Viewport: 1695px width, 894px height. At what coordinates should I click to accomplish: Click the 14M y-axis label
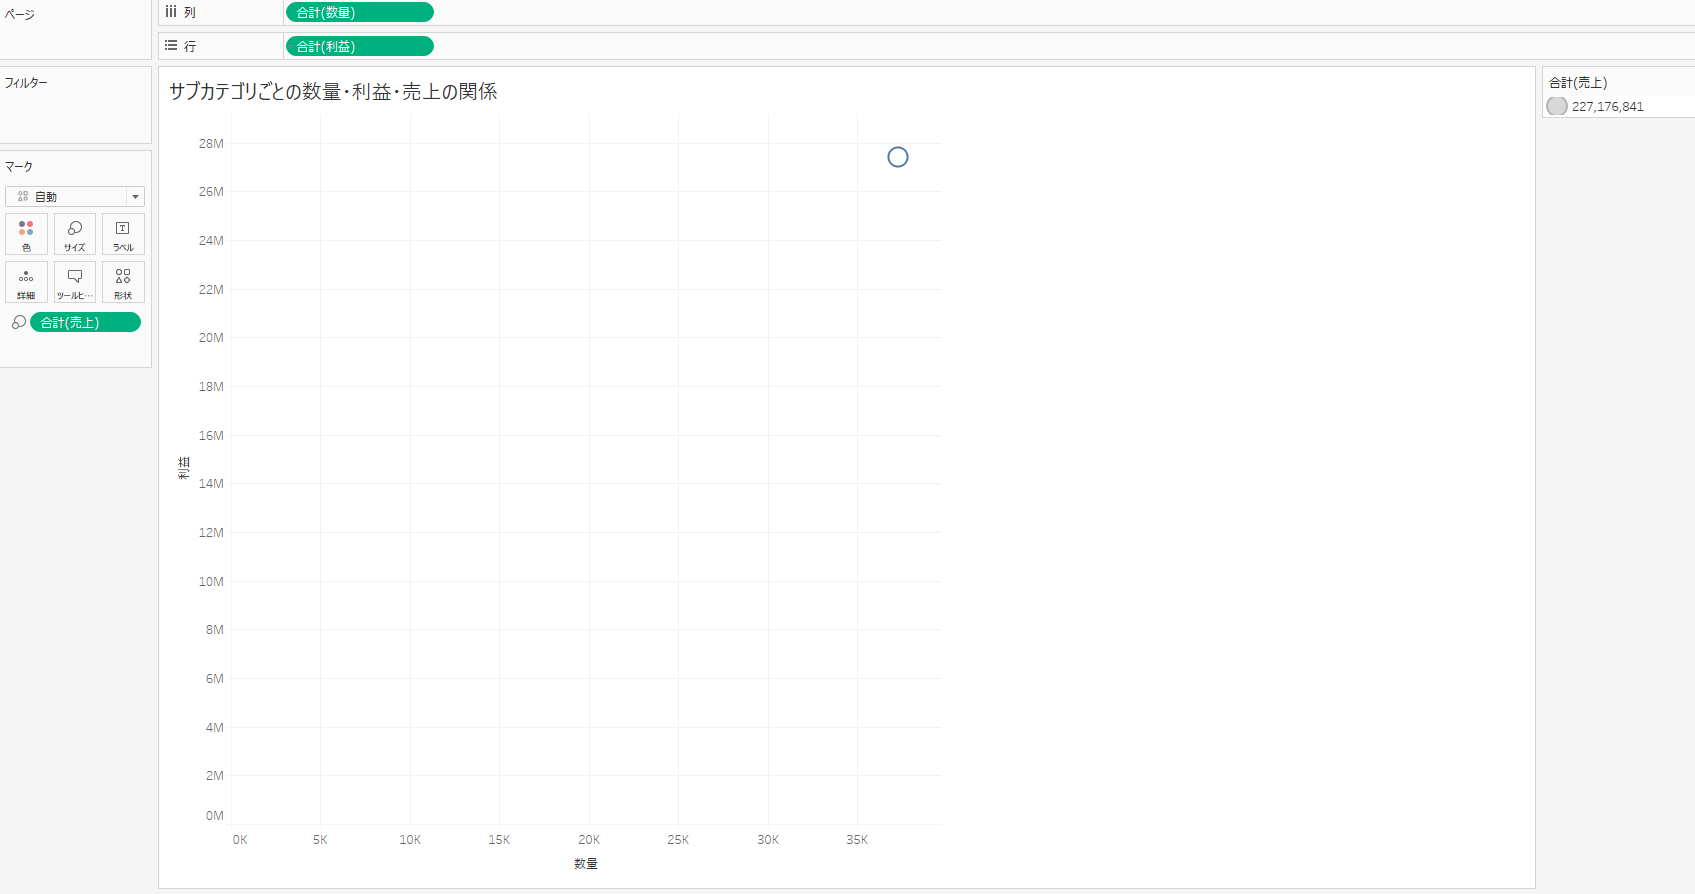point(211,483)
